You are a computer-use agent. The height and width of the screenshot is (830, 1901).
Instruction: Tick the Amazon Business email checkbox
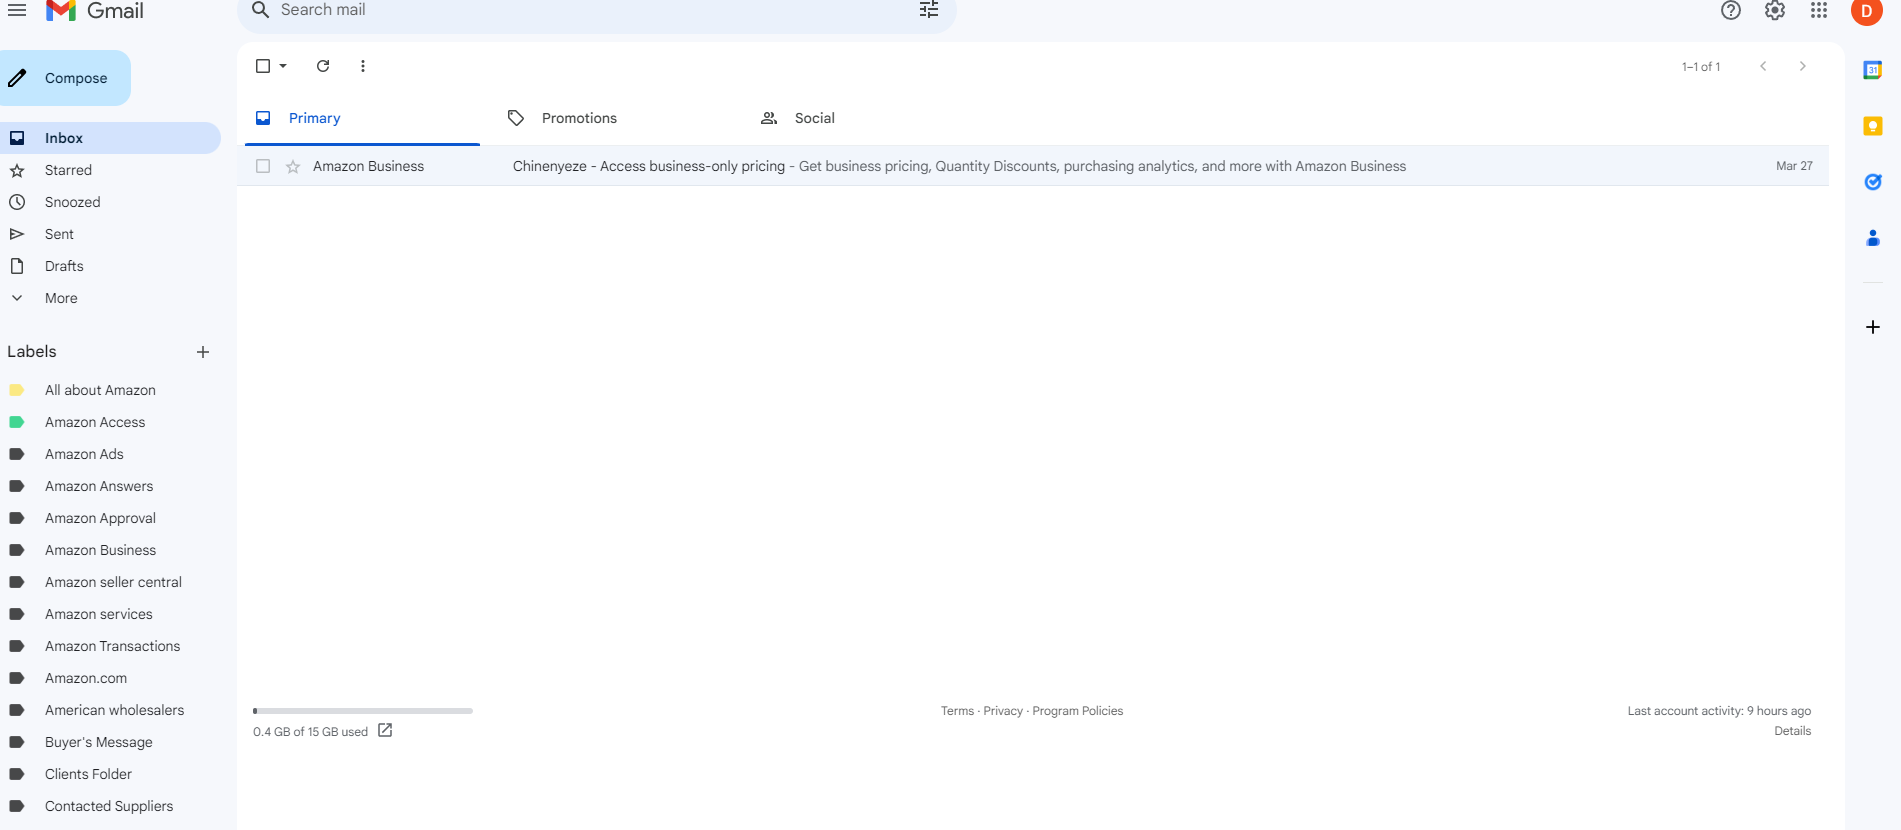(x=263, y=166)
